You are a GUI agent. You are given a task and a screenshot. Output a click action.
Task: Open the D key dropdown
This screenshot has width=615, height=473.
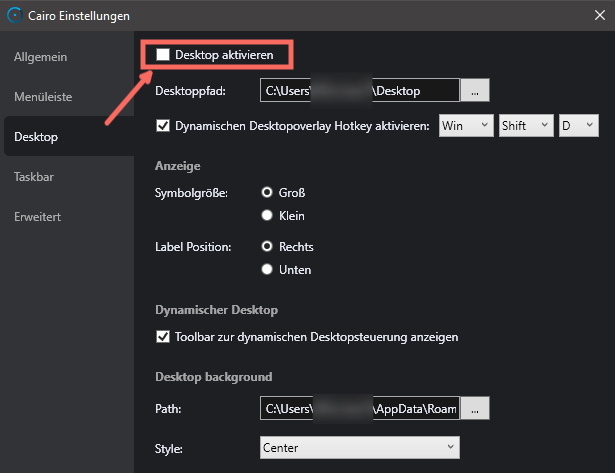579,126
